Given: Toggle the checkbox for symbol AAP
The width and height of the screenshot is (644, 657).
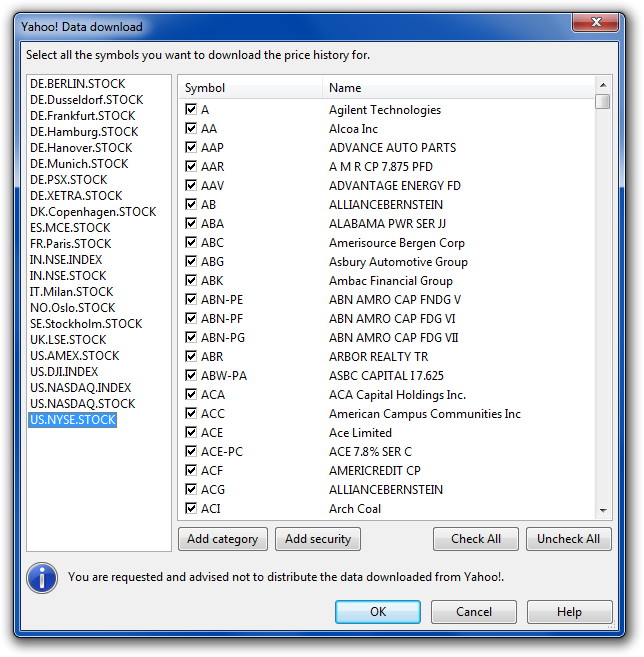Looking at the screenshot, I should point(191,148).
